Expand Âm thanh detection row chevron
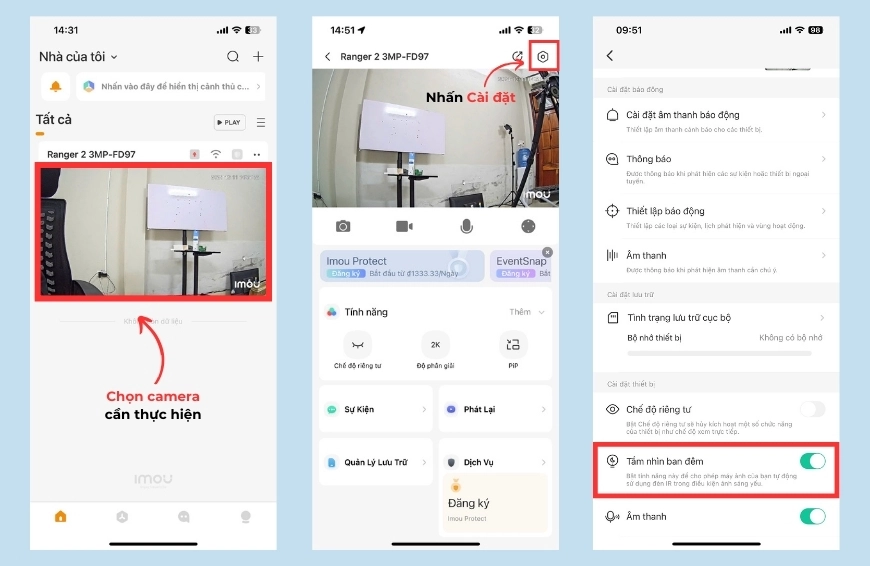The image size is (870, 566). (x=823, y=255)
